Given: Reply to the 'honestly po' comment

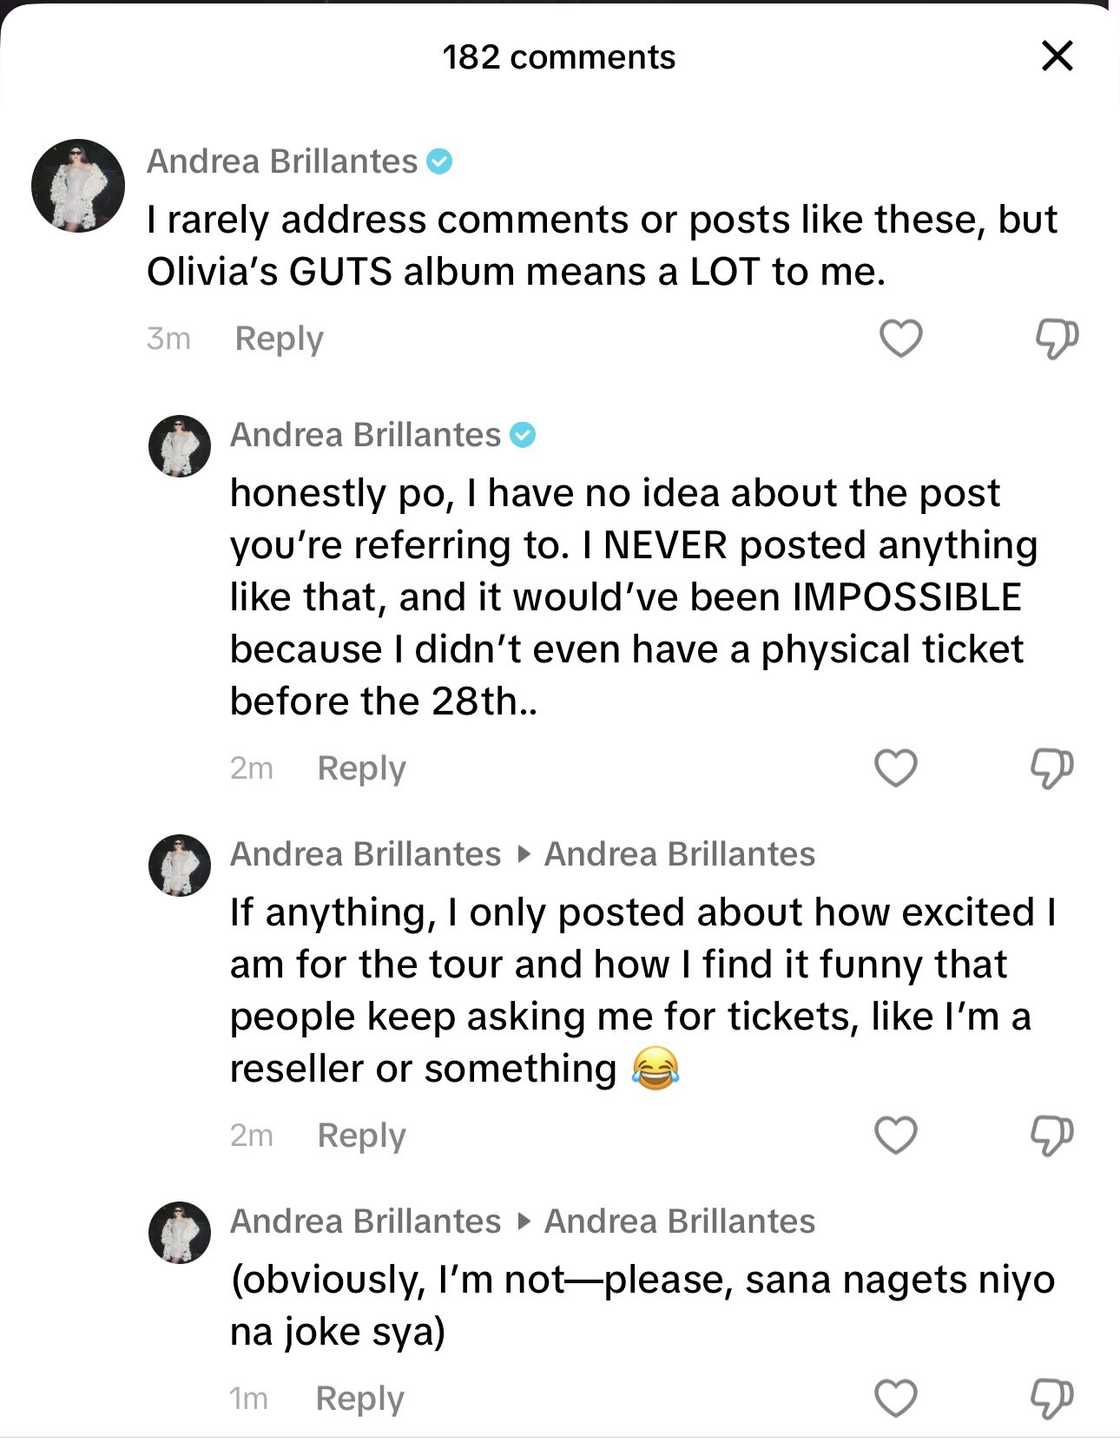Looking at the screenshot, I should [361, 768].
